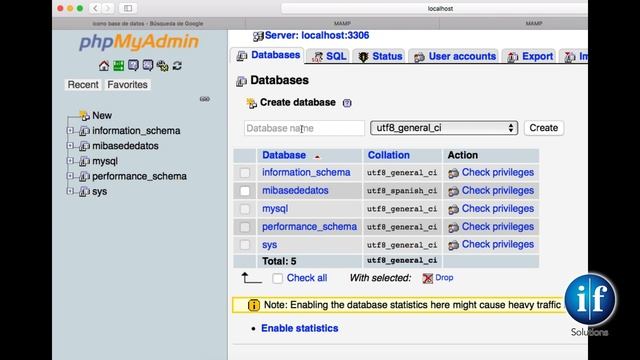
Task: Click information_schema database icon in tree
Action: pyautogui.click(x=84, y=131)
